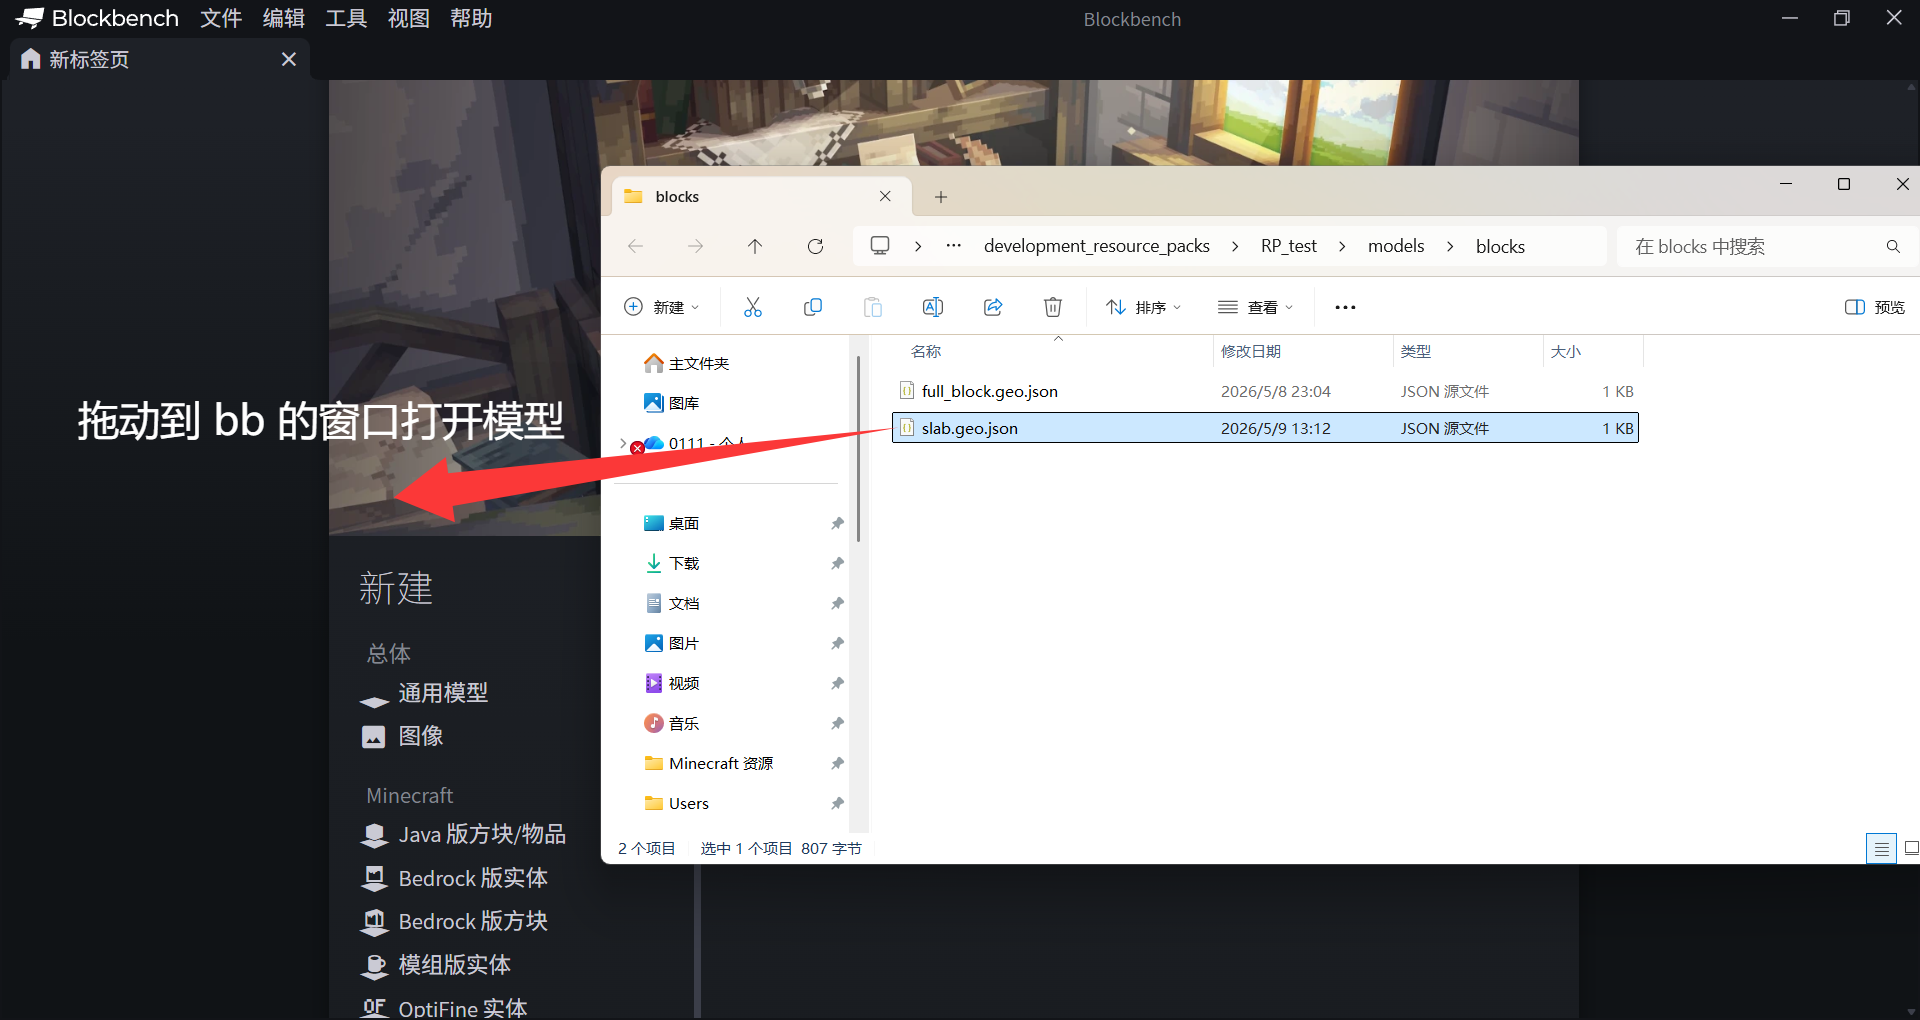Image resolution: width=1920 pixels, height=1020 pixels.
Task: Click the Bedrock 版方块 format icon
Action: (x=374, y=921)
